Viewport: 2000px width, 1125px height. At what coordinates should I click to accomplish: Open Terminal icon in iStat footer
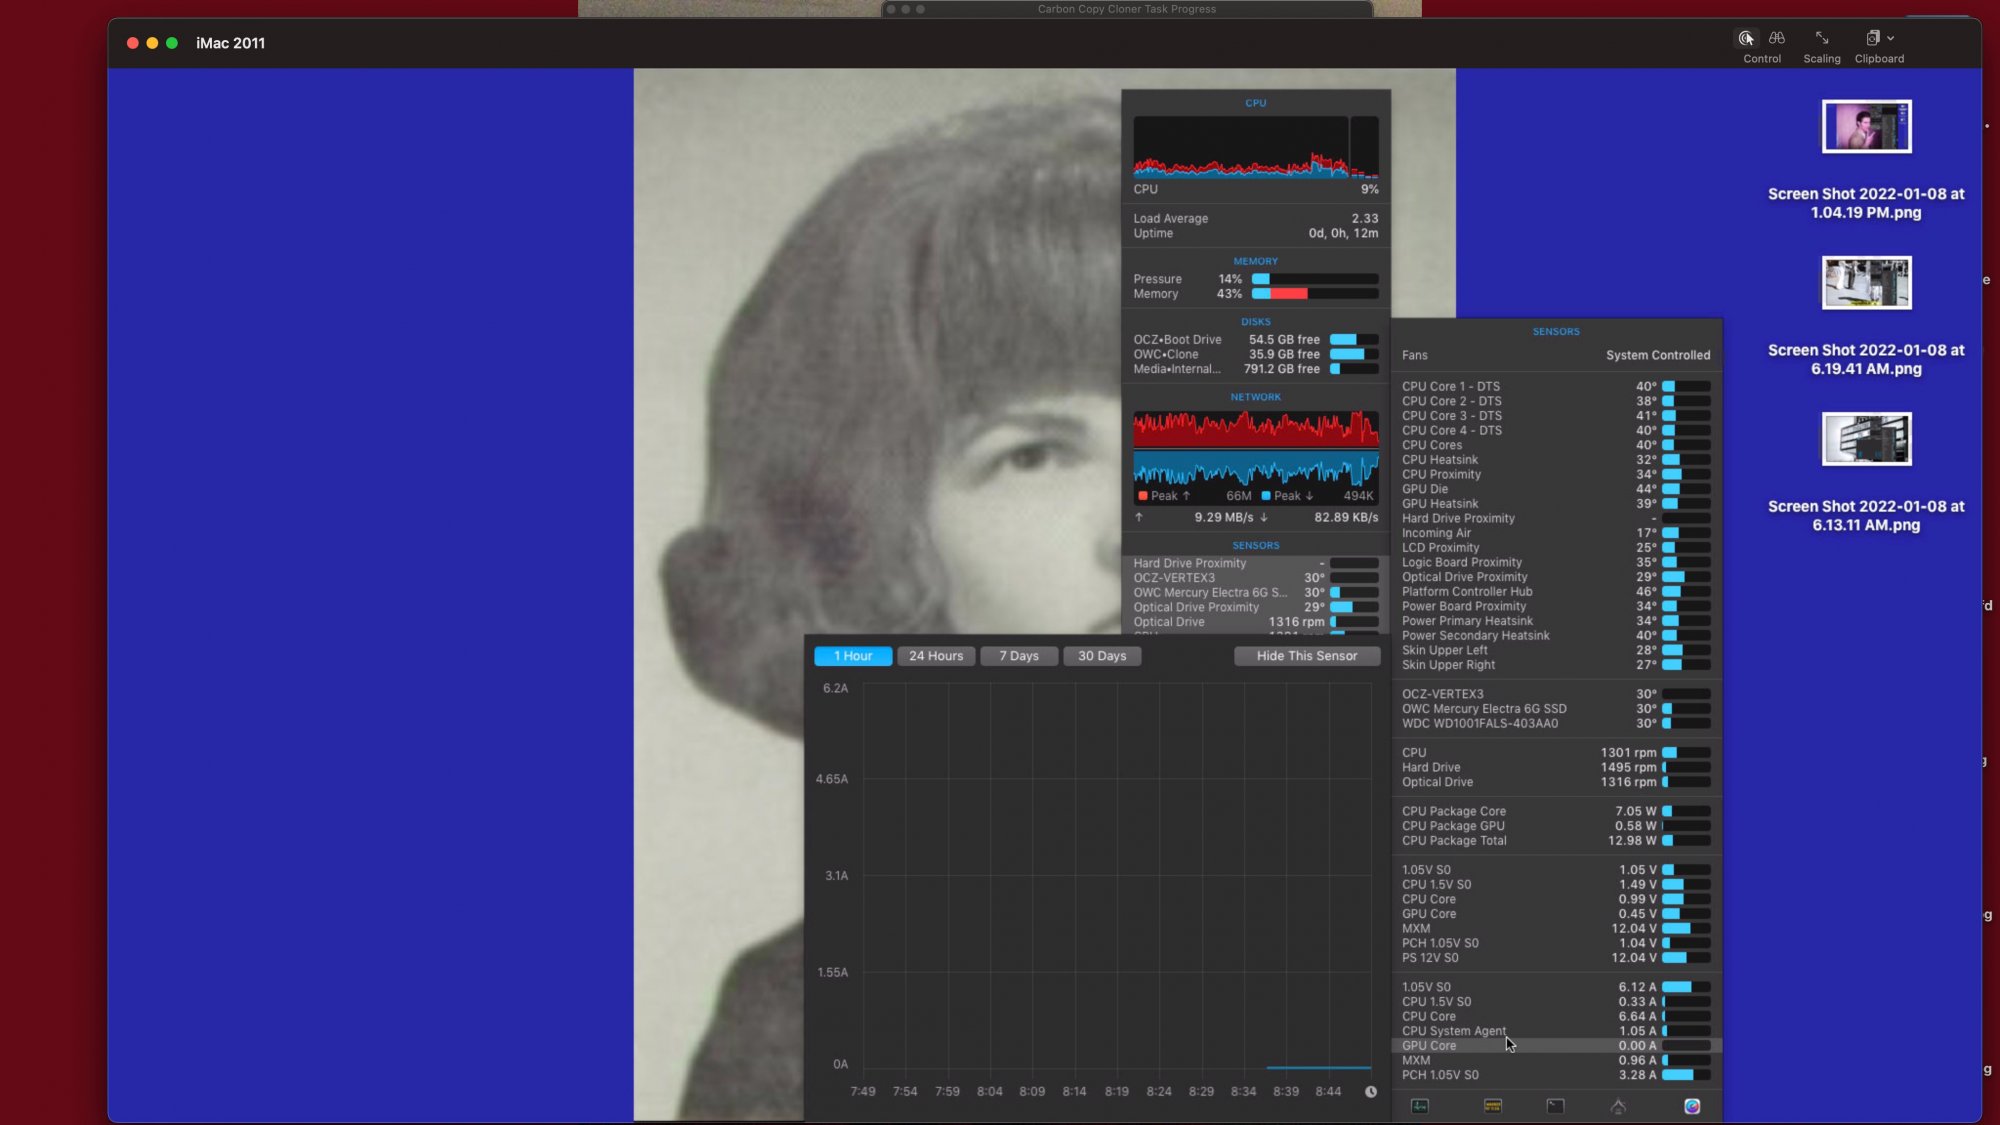click(1555, 1106)
